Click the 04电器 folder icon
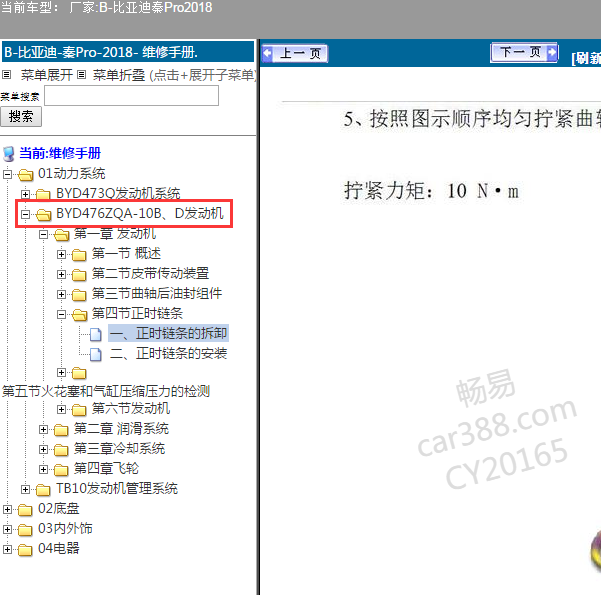The height and width of the screenshot is (595, 601). pyautogui.click(x=25, y=550)
